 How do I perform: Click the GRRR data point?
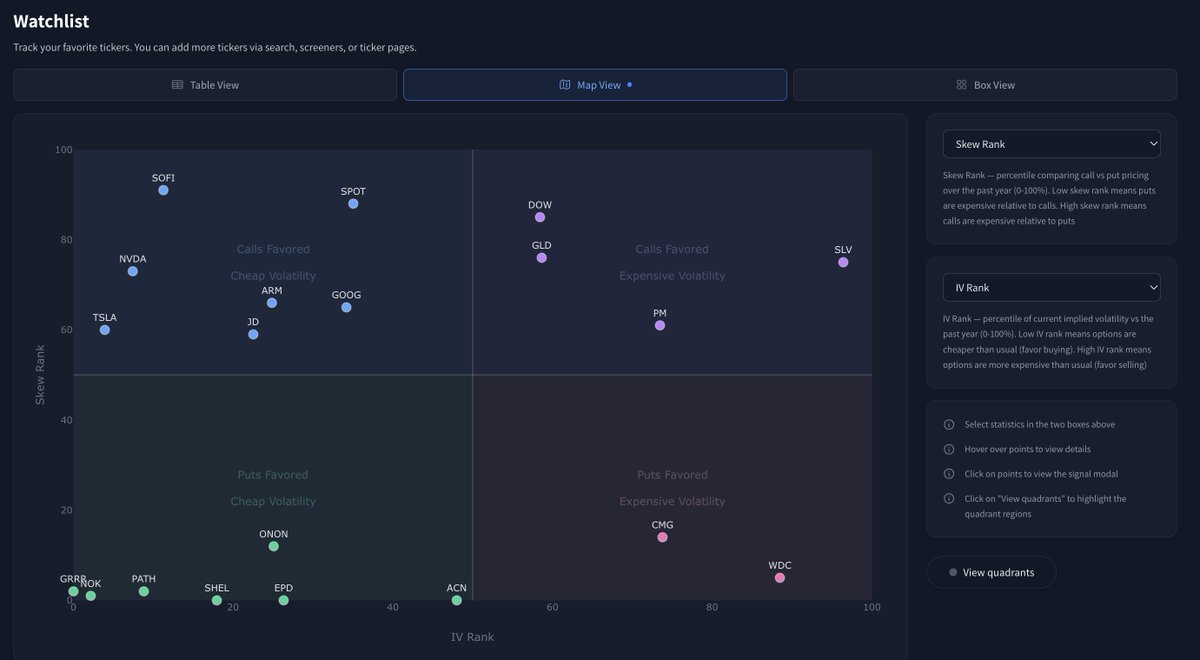pos(73,591)
